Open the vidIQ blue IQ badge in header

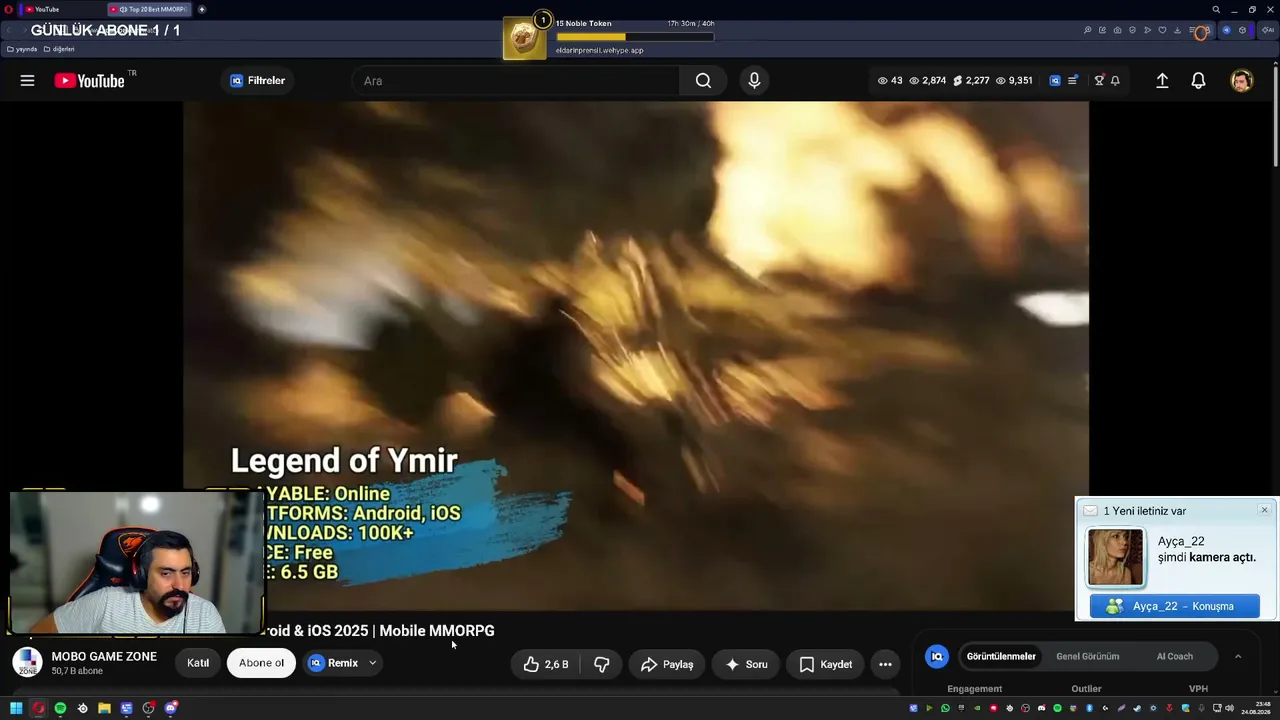click(1055, 81)
